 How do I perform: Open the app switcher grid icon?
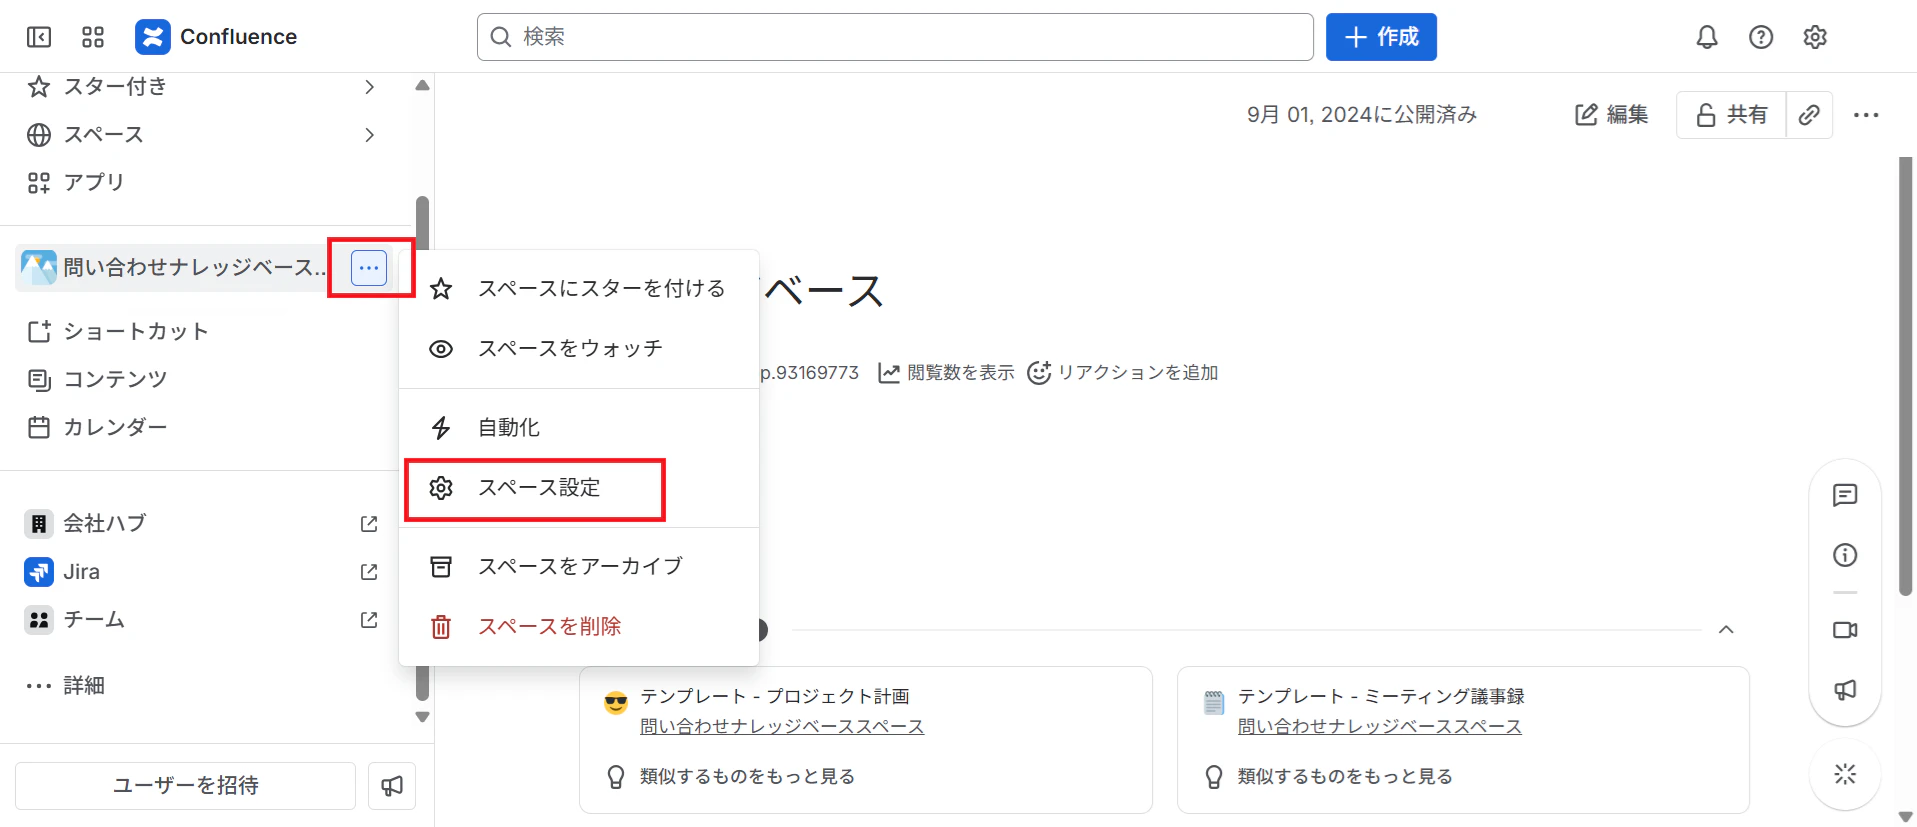click(93, 37)
